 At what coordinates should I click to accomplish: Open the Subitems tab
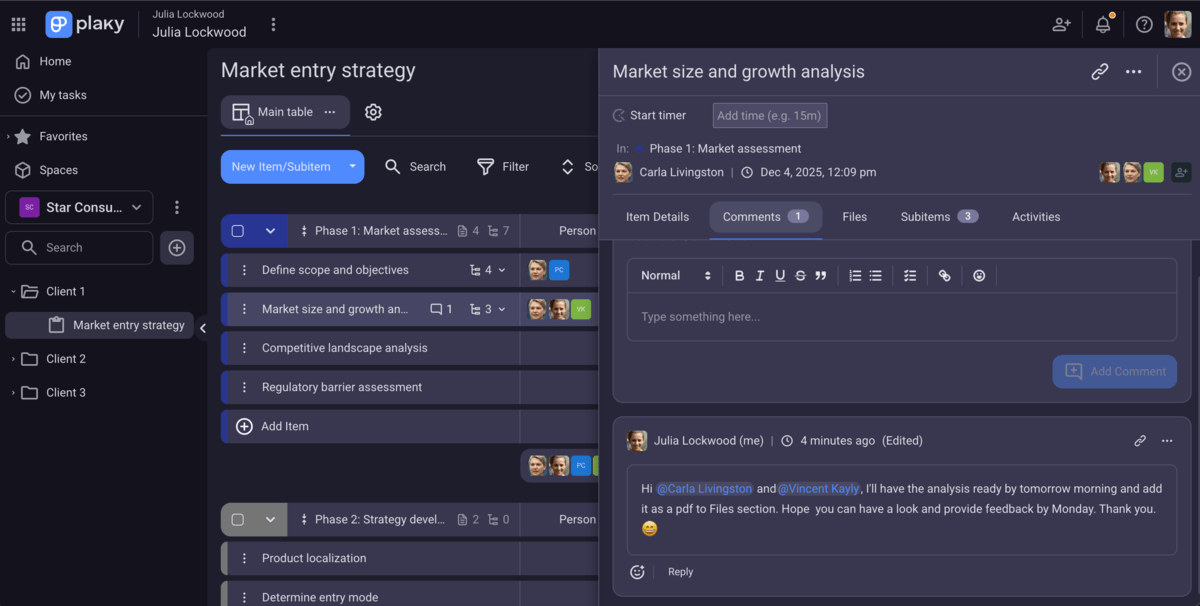point(938,217)
